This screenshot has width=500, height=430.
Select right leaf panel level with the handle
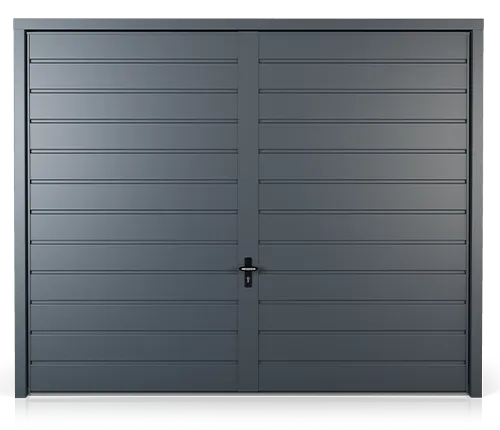pos(363,258)
